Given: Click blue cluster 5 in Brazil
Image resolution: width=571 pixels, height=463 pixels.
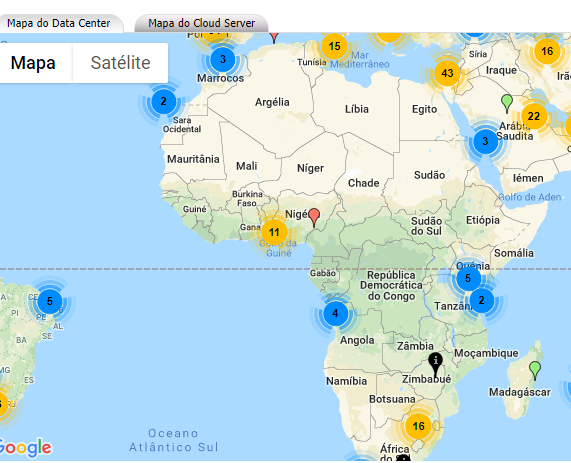Looking at the screenshot, I should 50,301.
